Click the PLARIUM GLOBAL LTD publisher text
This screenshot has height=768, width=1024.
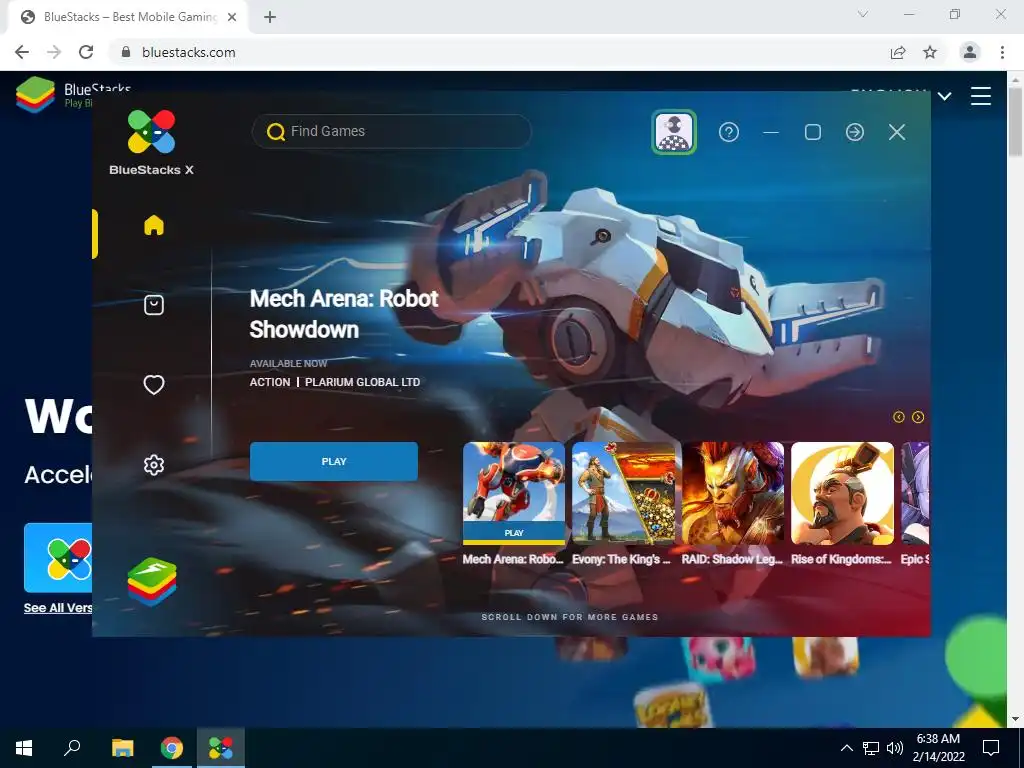[x=362, y=382]
